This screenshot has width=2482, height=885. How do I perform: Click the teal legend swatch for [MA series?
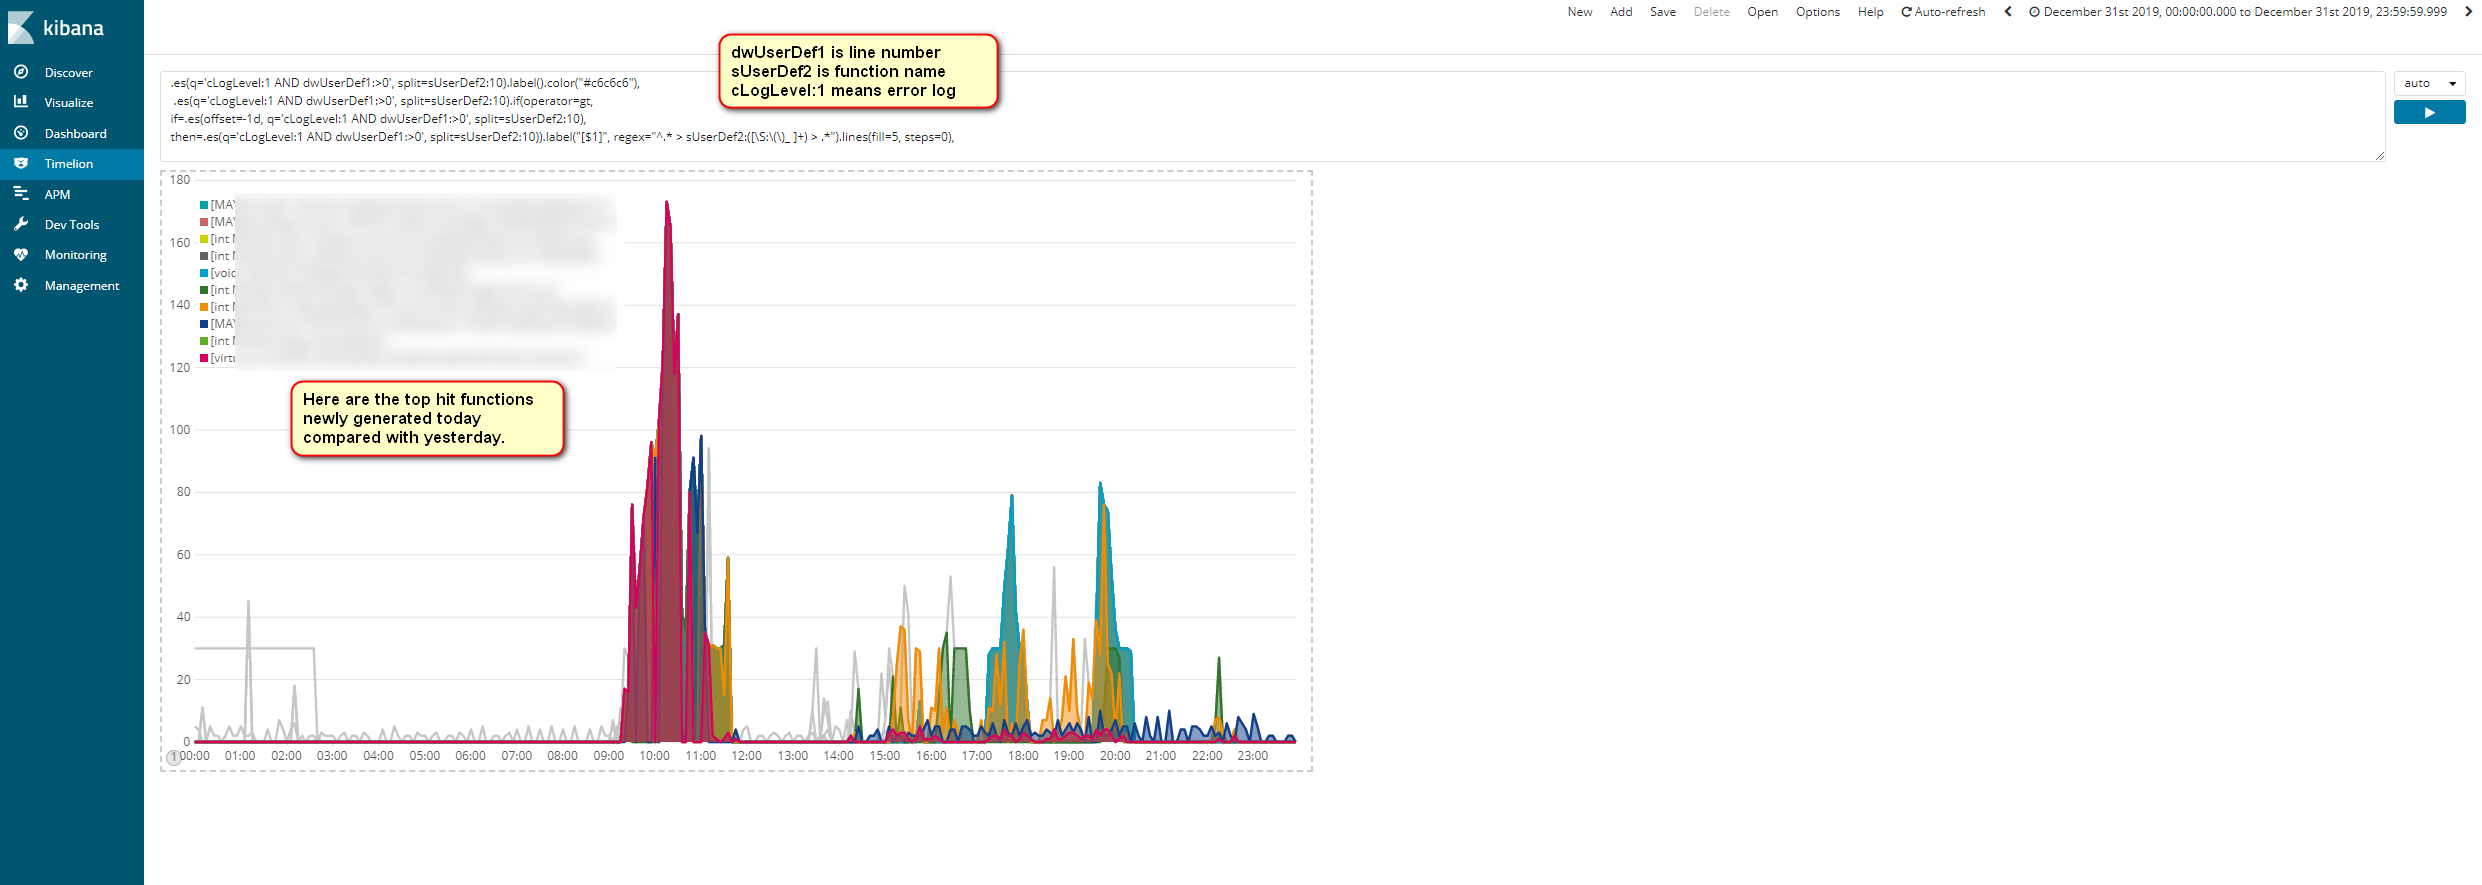(x=204, y=205)
